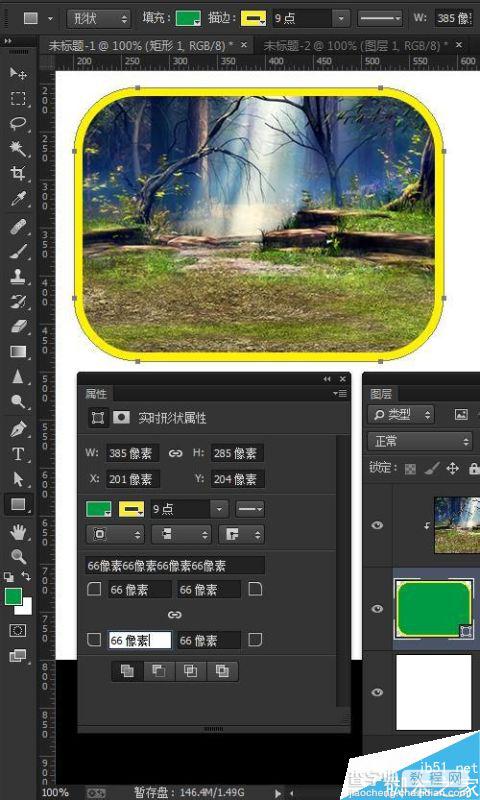Select the Pen tool

pos(18,429)
